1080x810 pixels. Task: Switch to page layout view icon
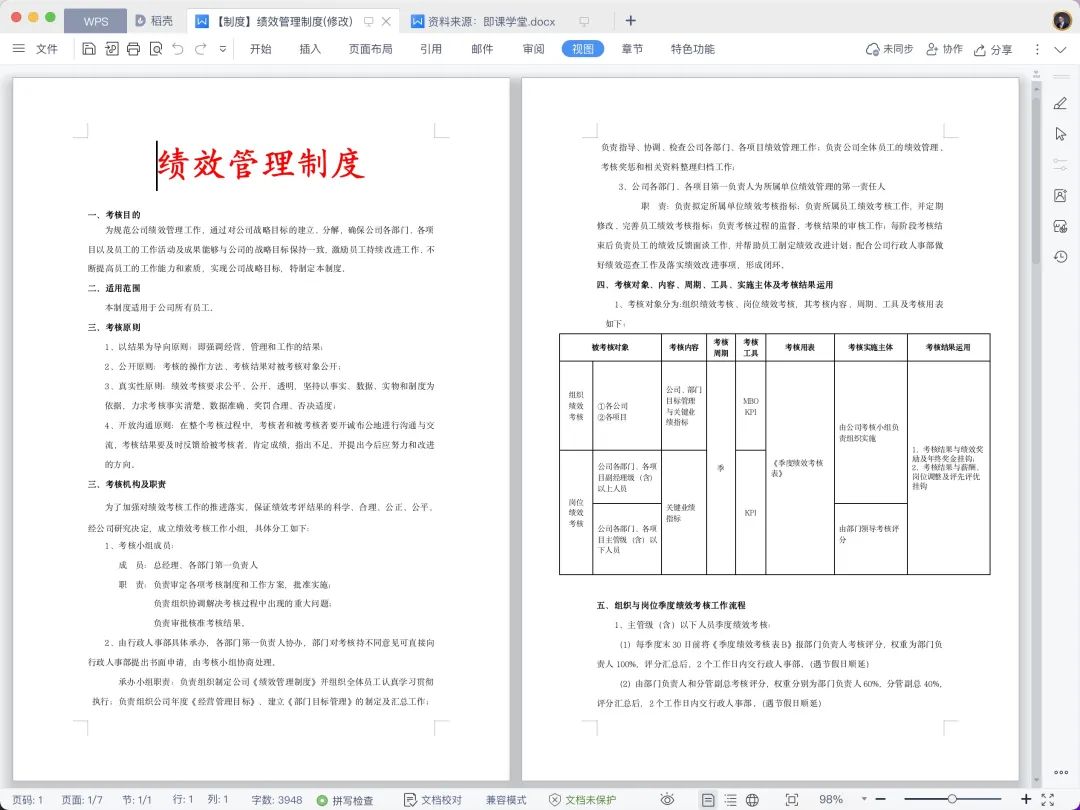[708, 800]
